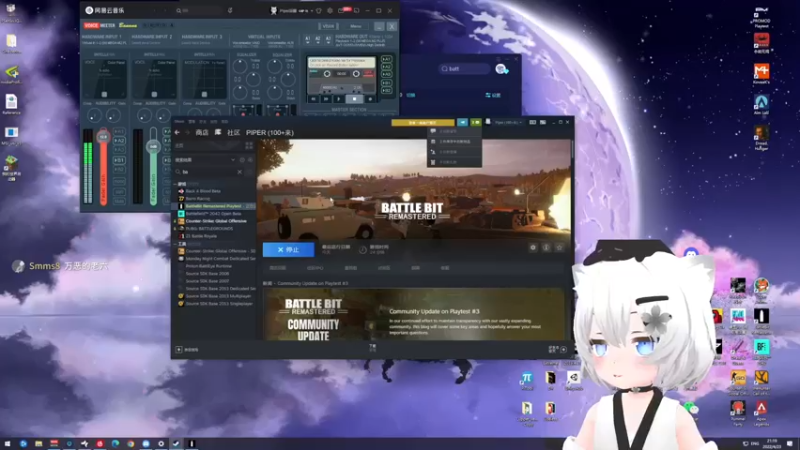Click NetEase Cloud Music search field
Viewport: 800px width, 450px height.
coord(198,10)
